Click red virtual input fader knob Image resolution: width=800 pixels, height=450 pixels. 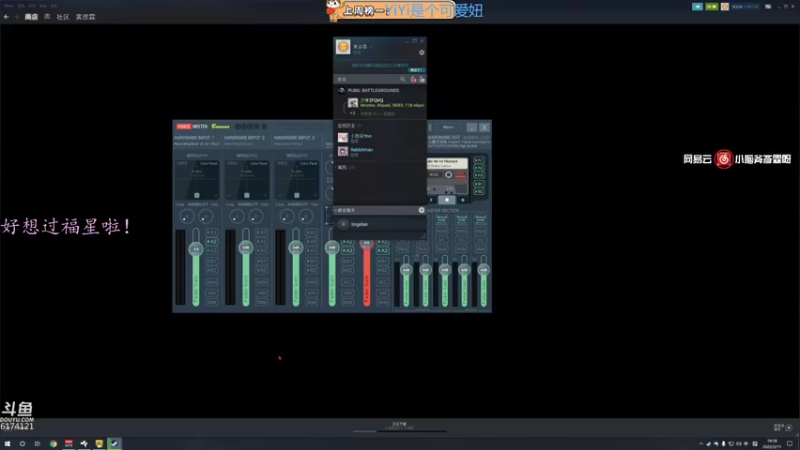(x=366, y=242)
